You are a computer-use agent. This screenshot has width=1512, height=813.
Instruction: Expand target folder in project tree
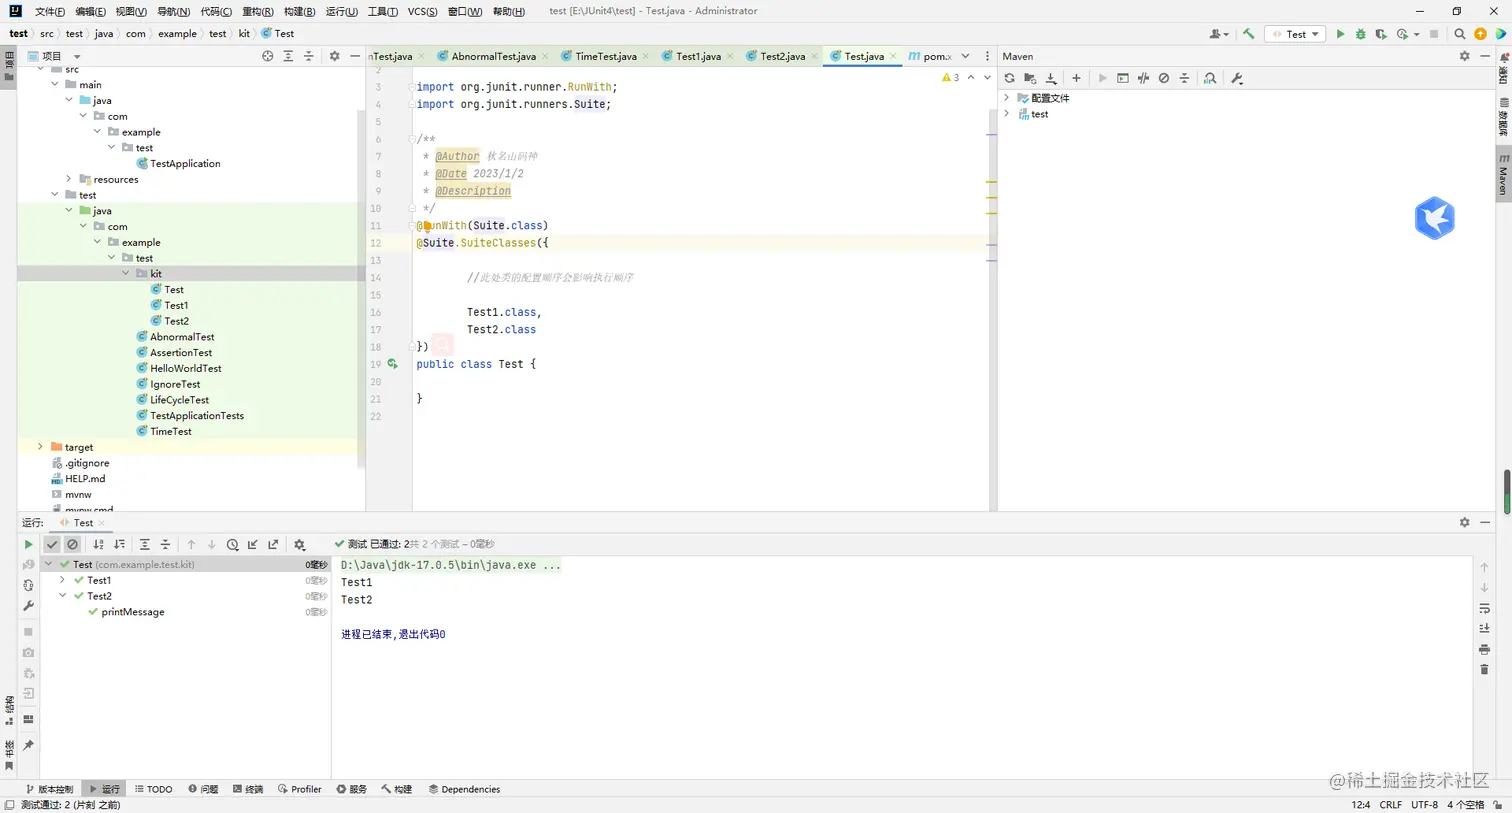[x=40, y=447]
